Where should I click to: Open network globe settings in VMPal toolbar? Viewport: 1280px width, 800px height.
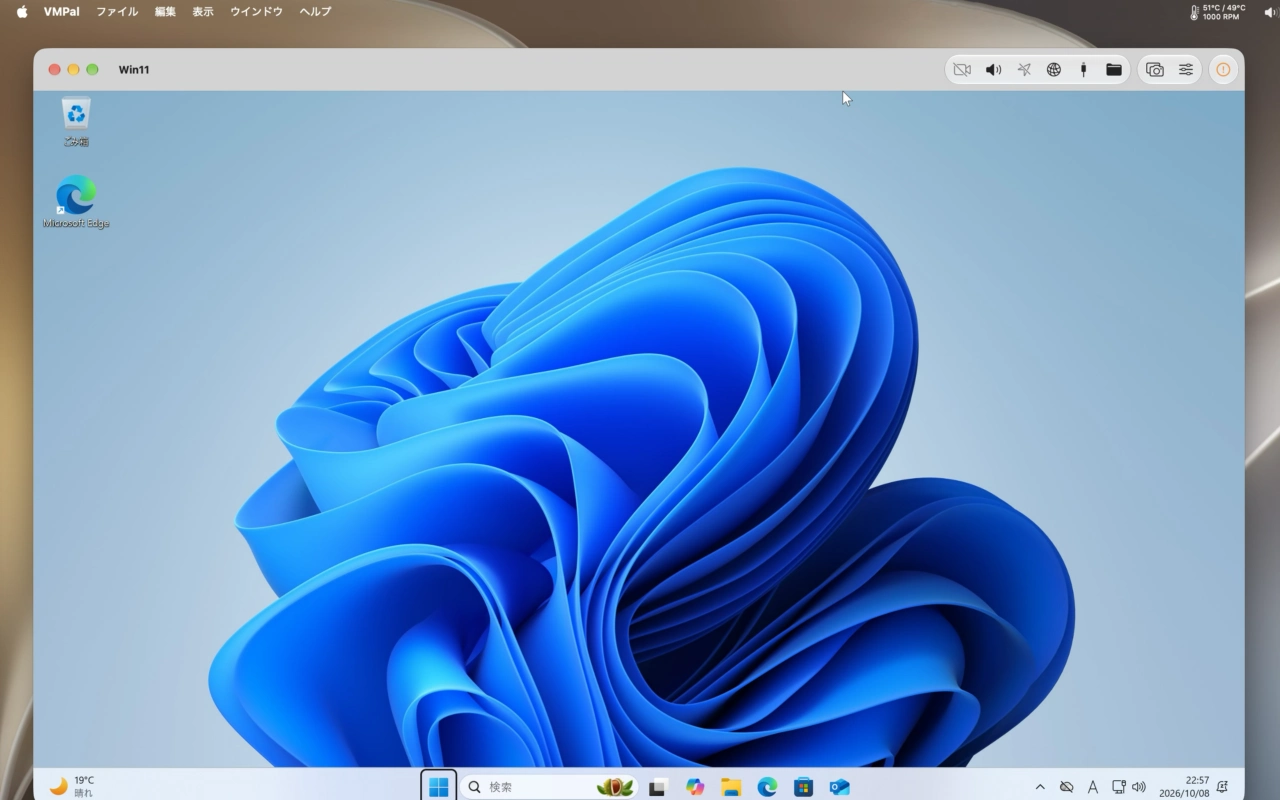tap(1053, 70)
